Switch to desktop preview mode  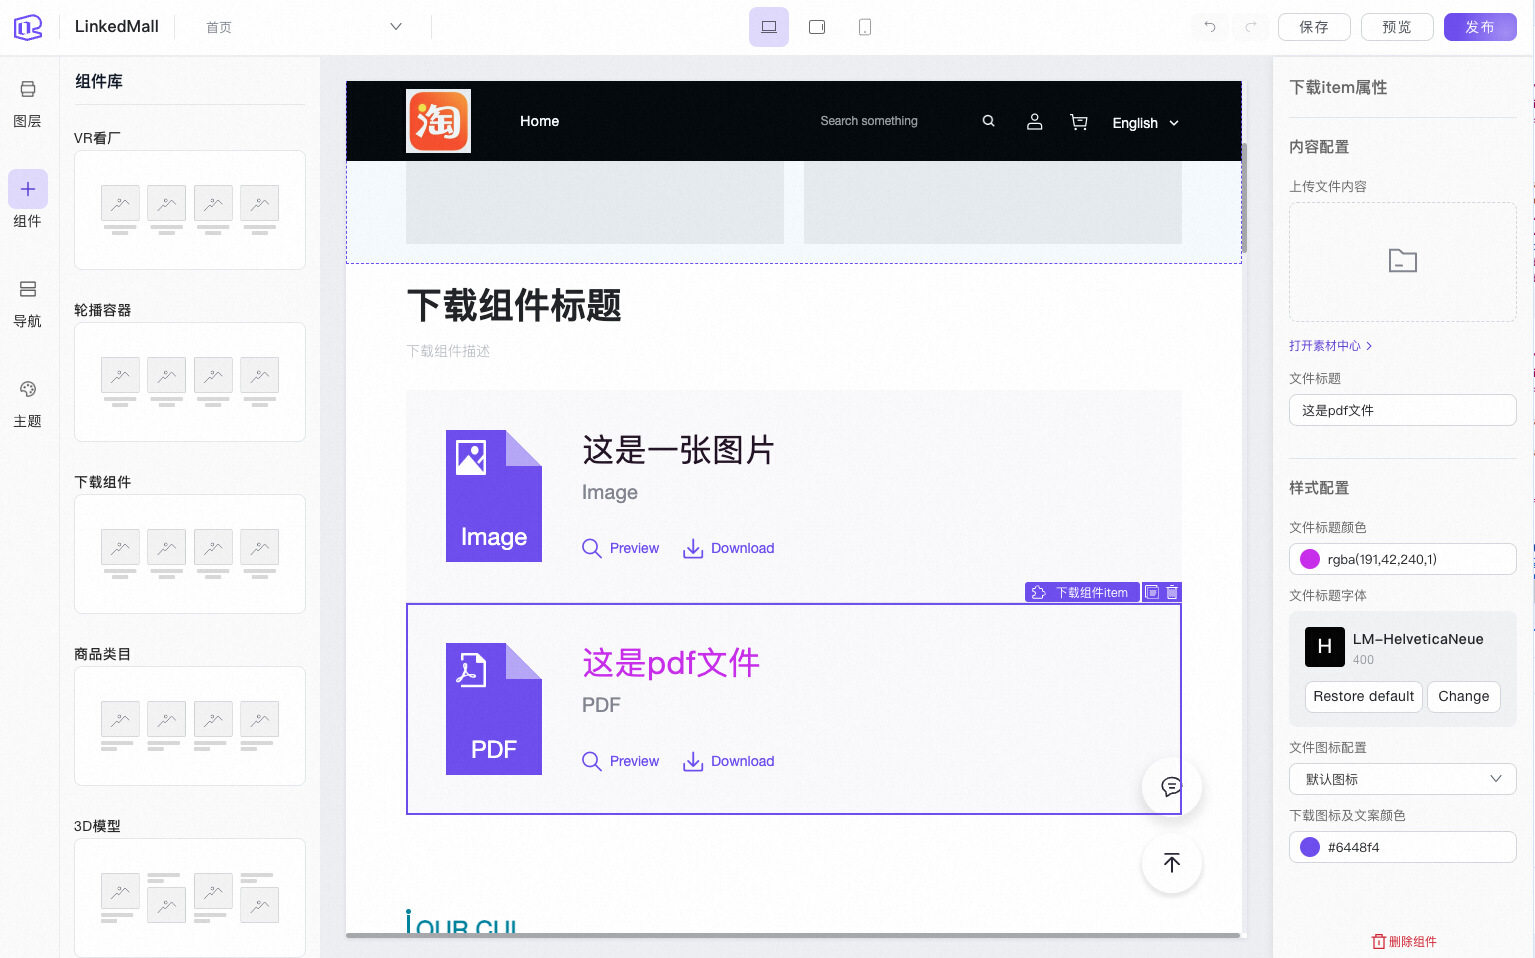(x=768, y=27)
